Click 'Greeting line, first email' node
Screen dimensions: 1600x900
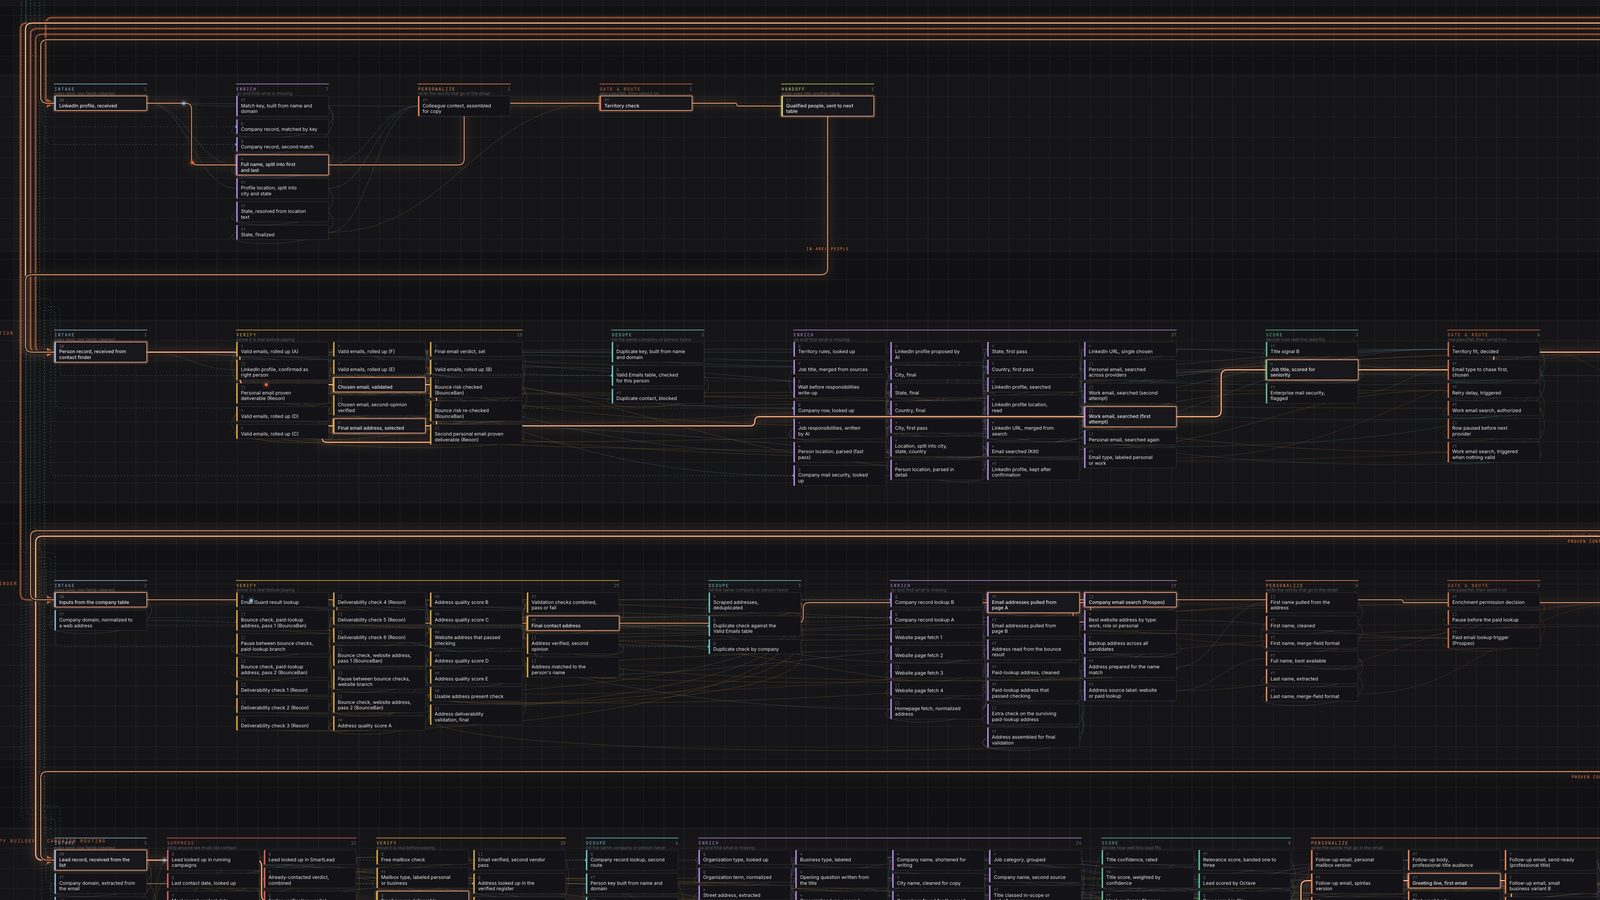[1454, 882]
